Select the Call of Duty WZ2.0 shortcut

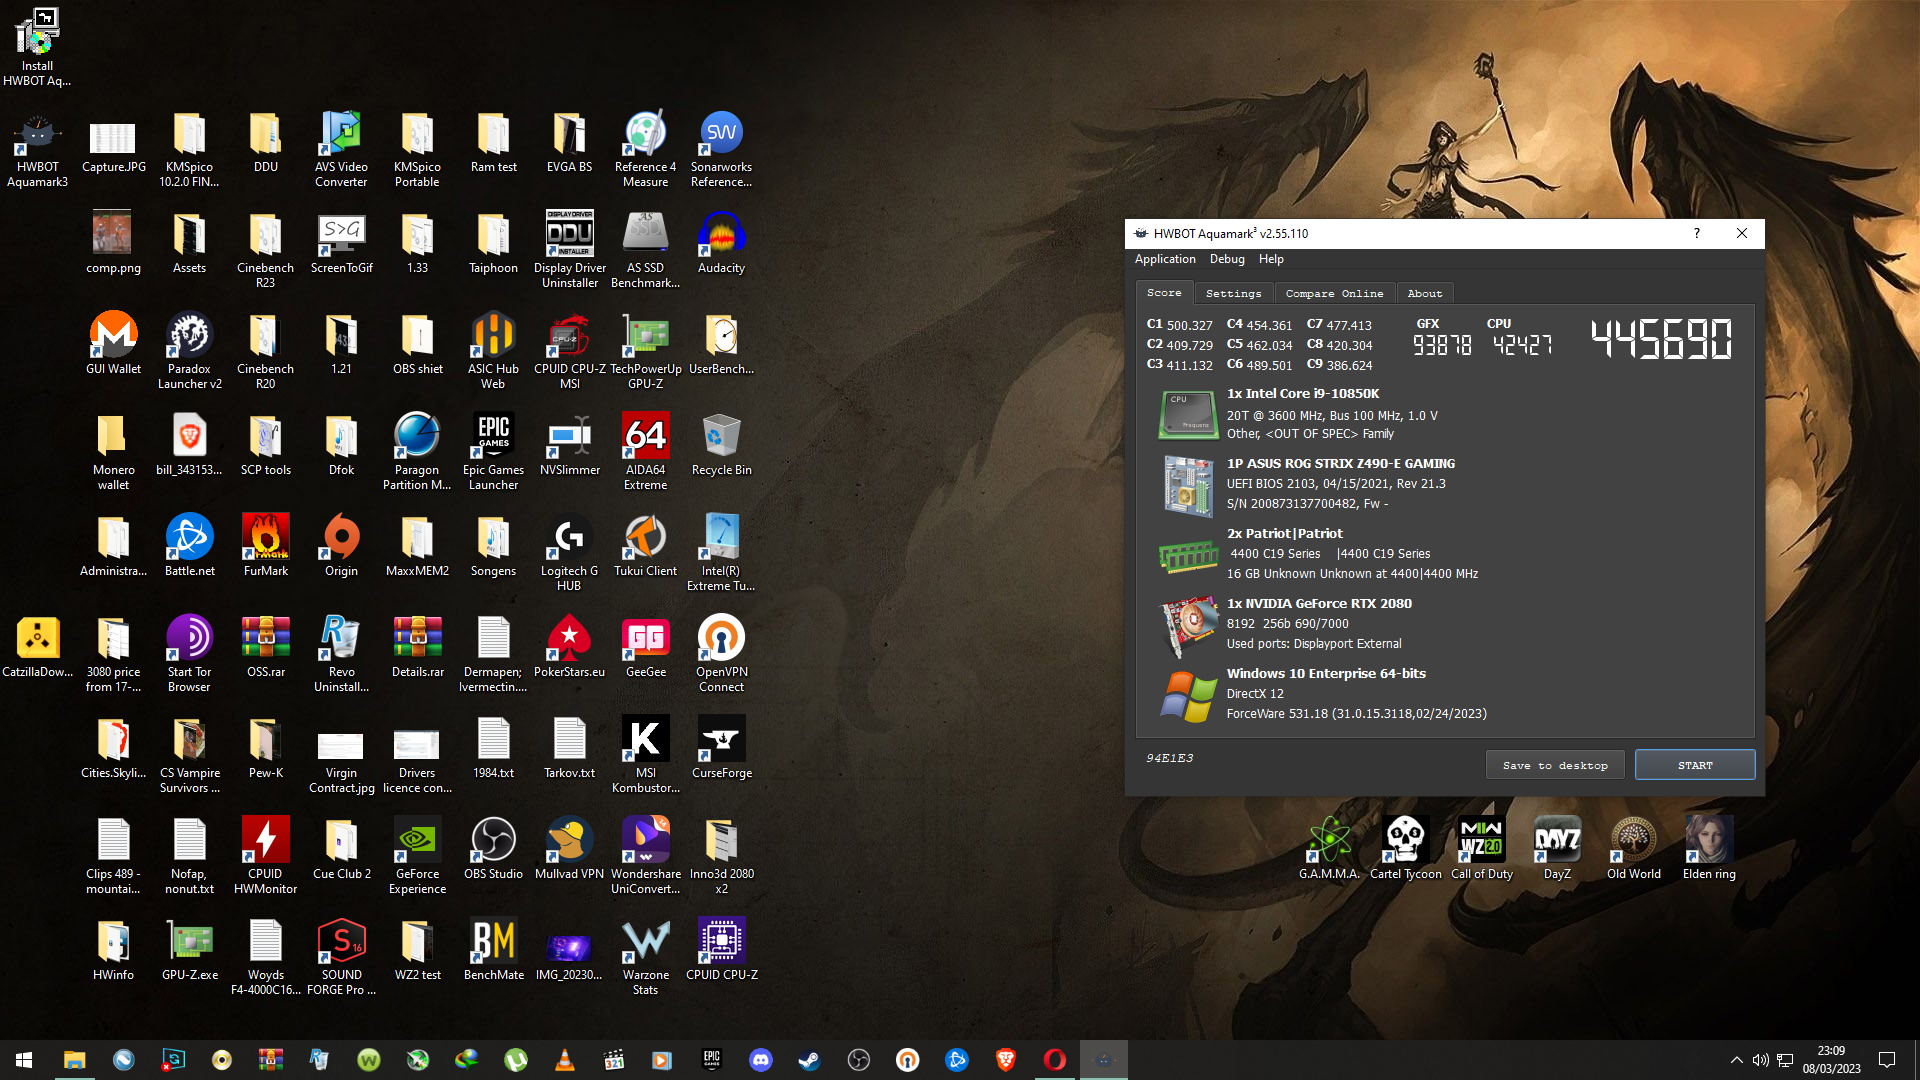click(1481, 850)
